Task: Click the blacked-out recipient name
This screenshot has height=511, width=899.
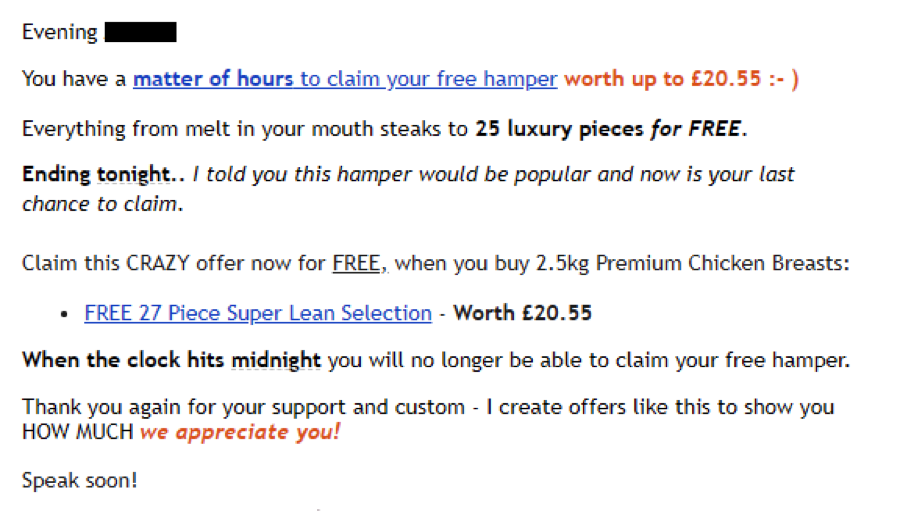Action: point(140,32)
